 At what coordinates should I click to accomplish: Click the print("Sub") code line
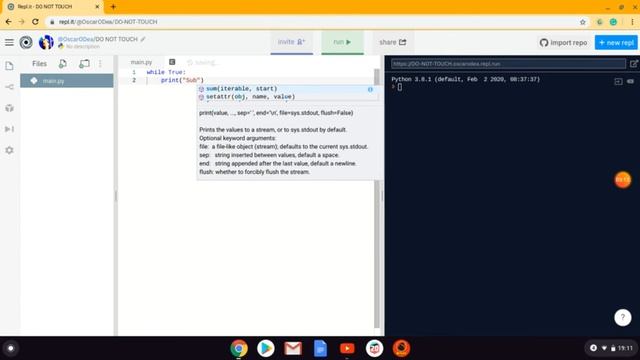[x=182, y=80]
